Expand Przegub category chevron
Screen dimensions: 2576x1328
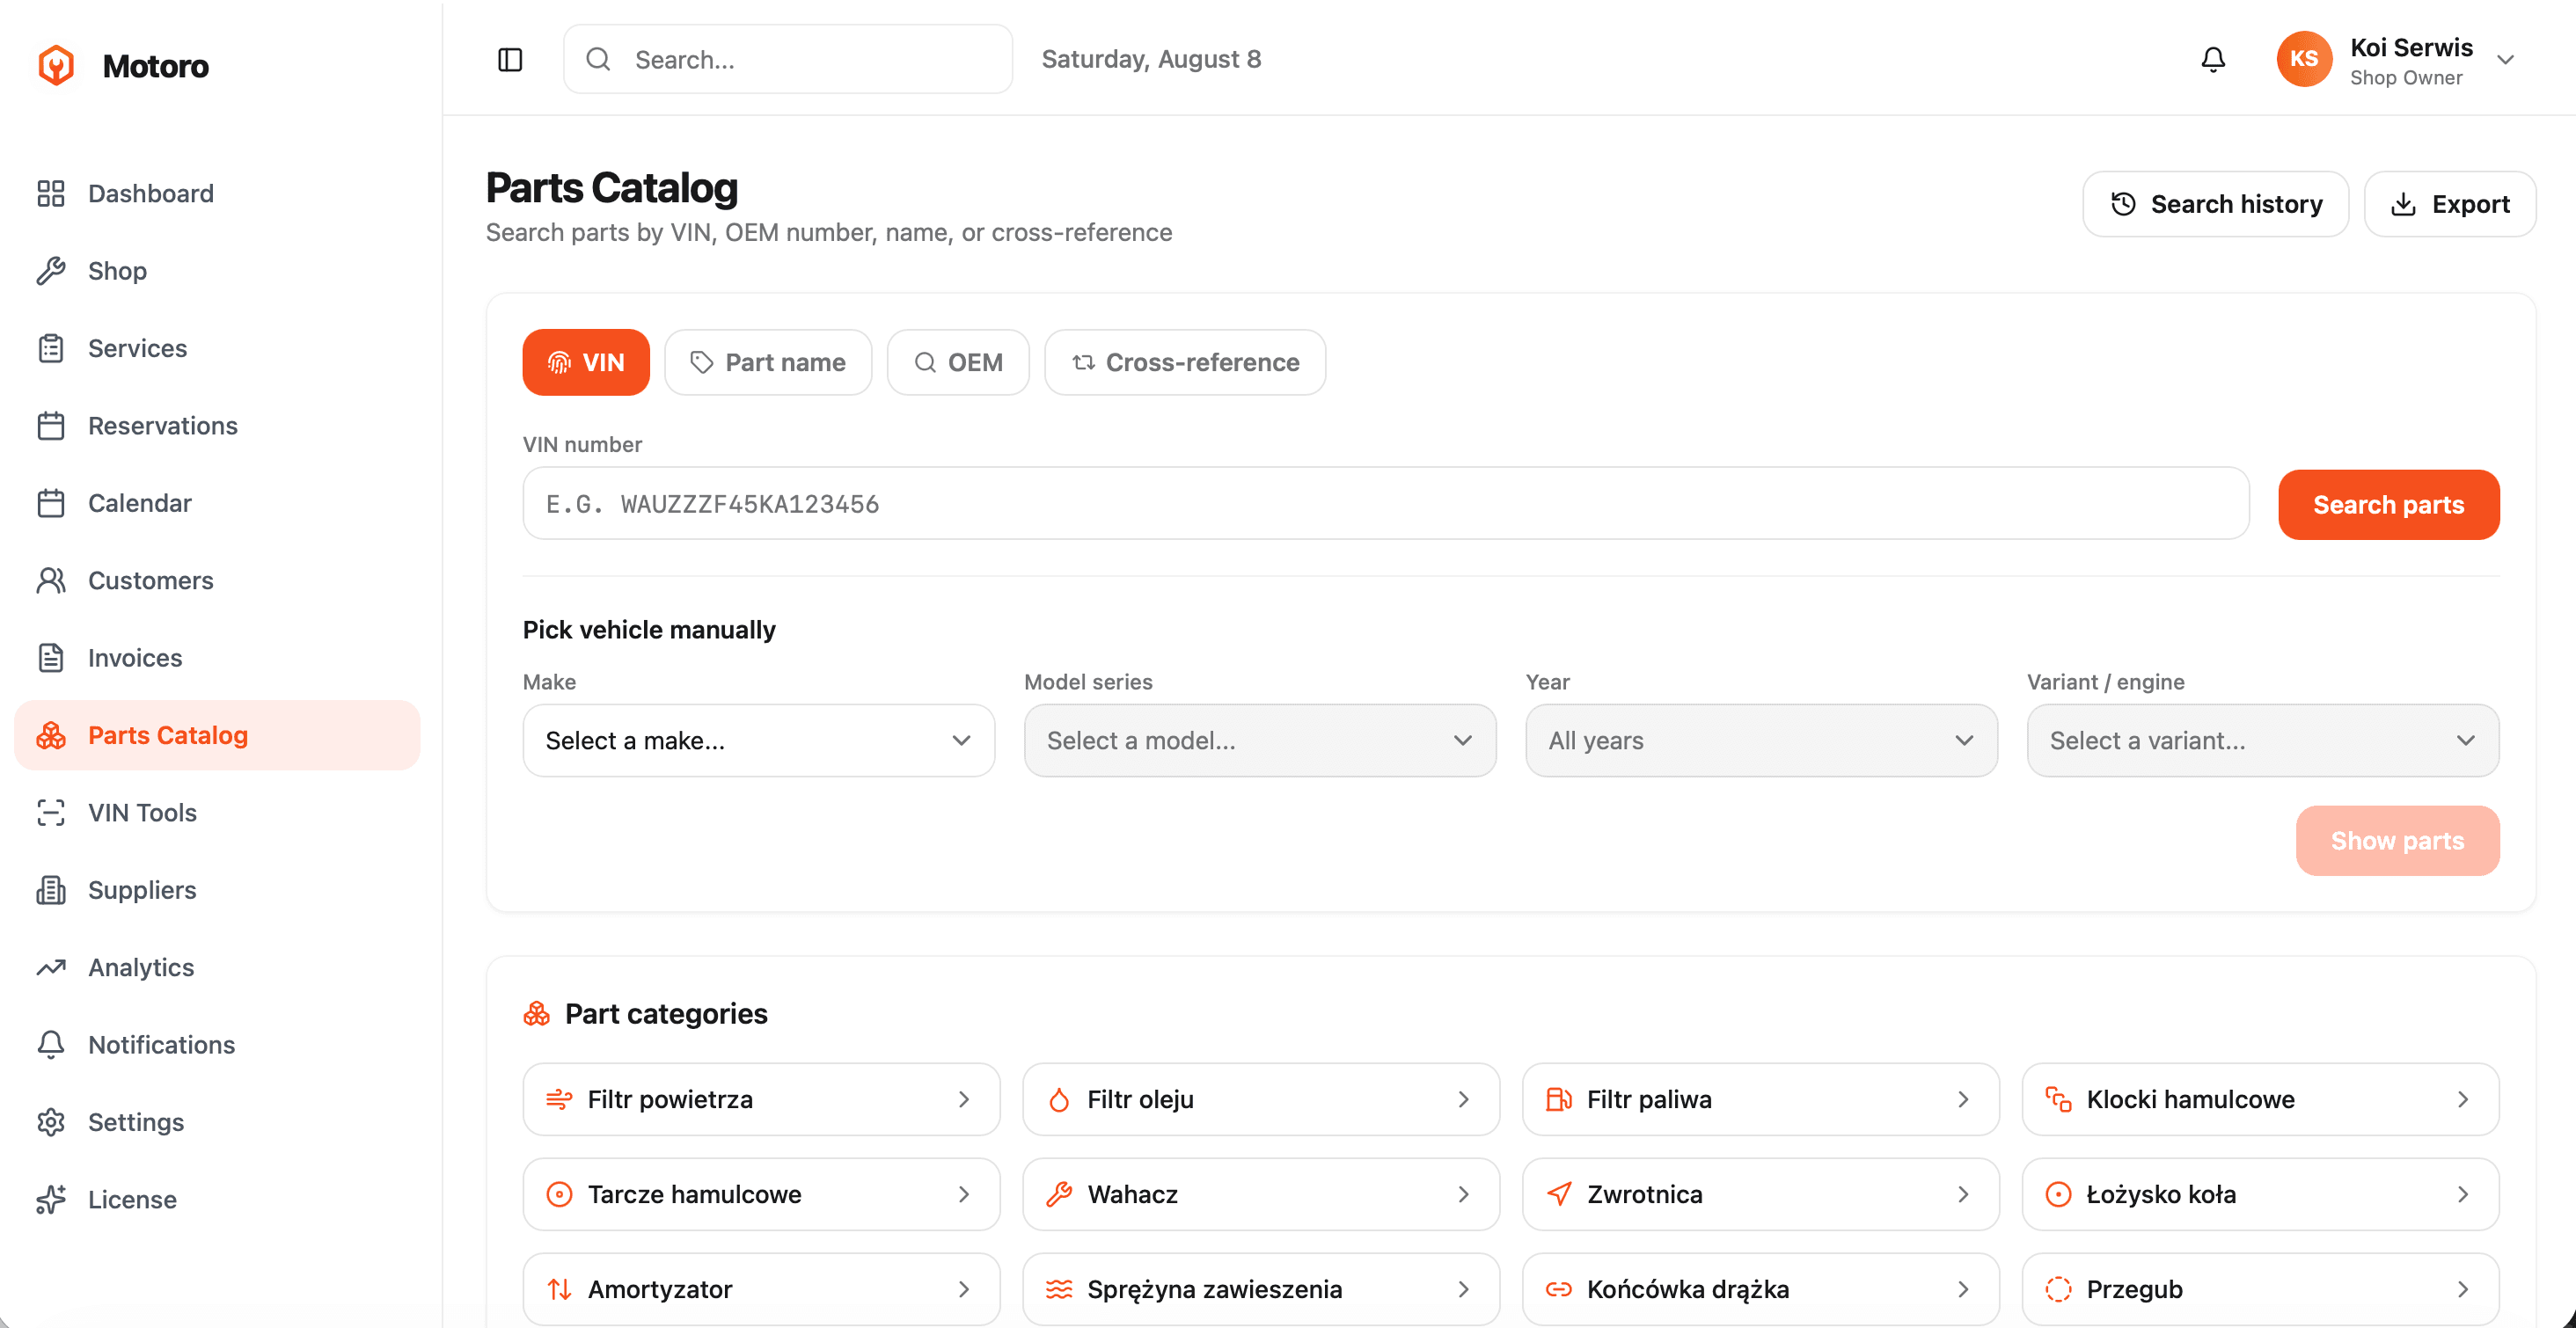2463,1289
